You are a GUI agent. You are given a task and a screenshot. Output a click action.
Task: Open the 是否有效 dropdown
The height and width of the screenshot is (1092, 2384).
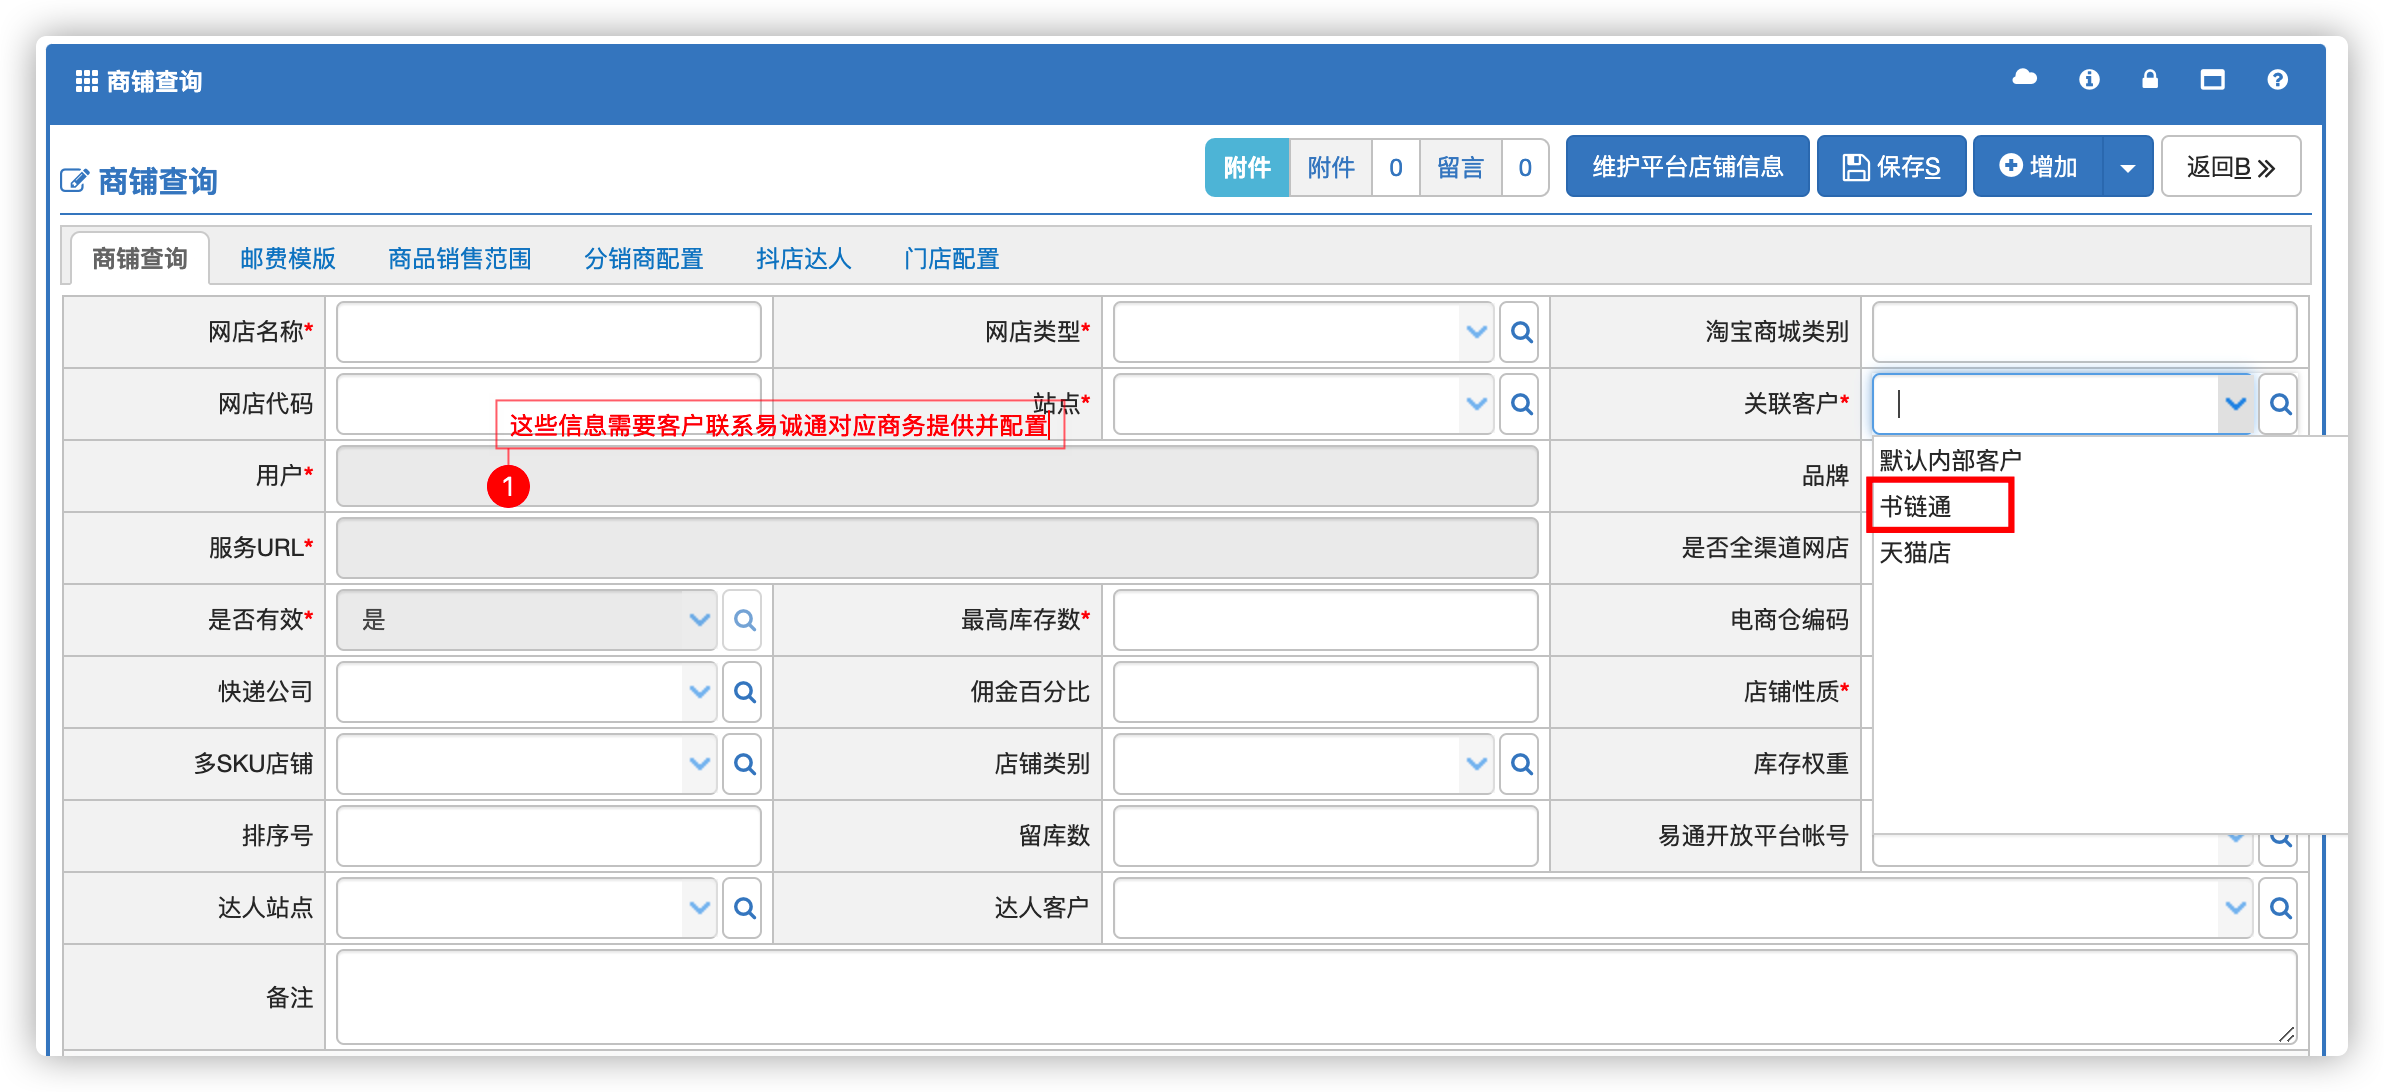[699, 620]
